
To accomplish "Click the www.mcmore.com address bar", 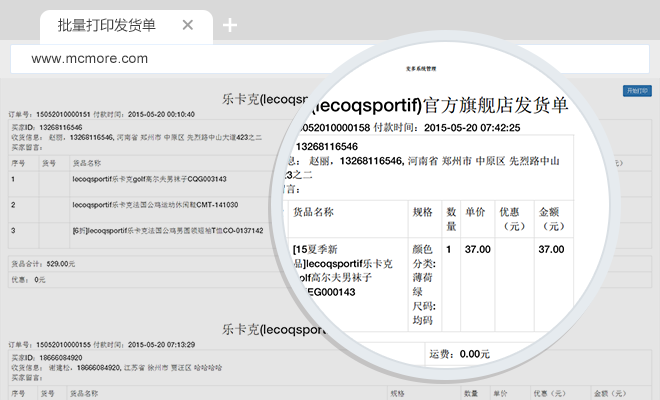I will [330, 59].
